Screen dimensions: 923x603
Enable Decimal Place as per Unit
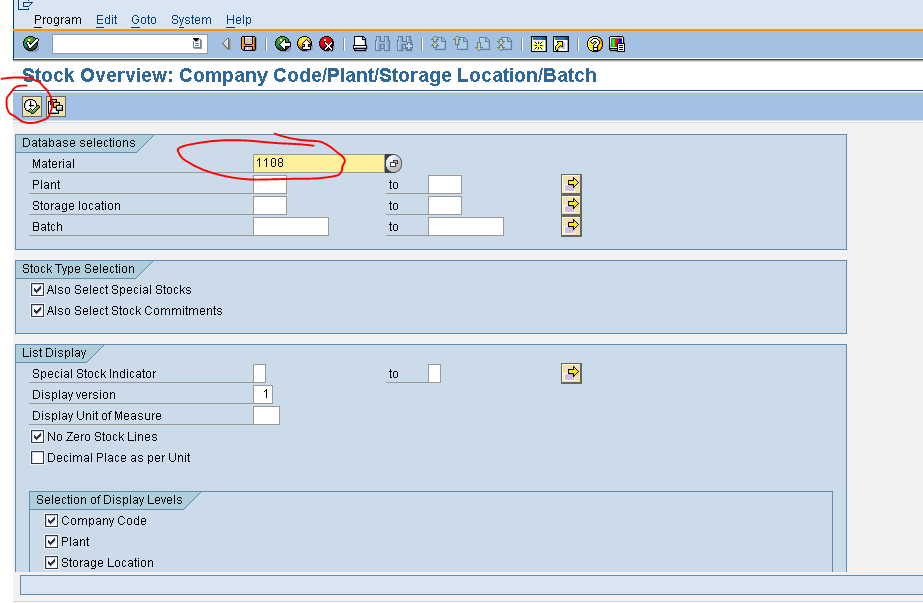[x=37, y=457]
